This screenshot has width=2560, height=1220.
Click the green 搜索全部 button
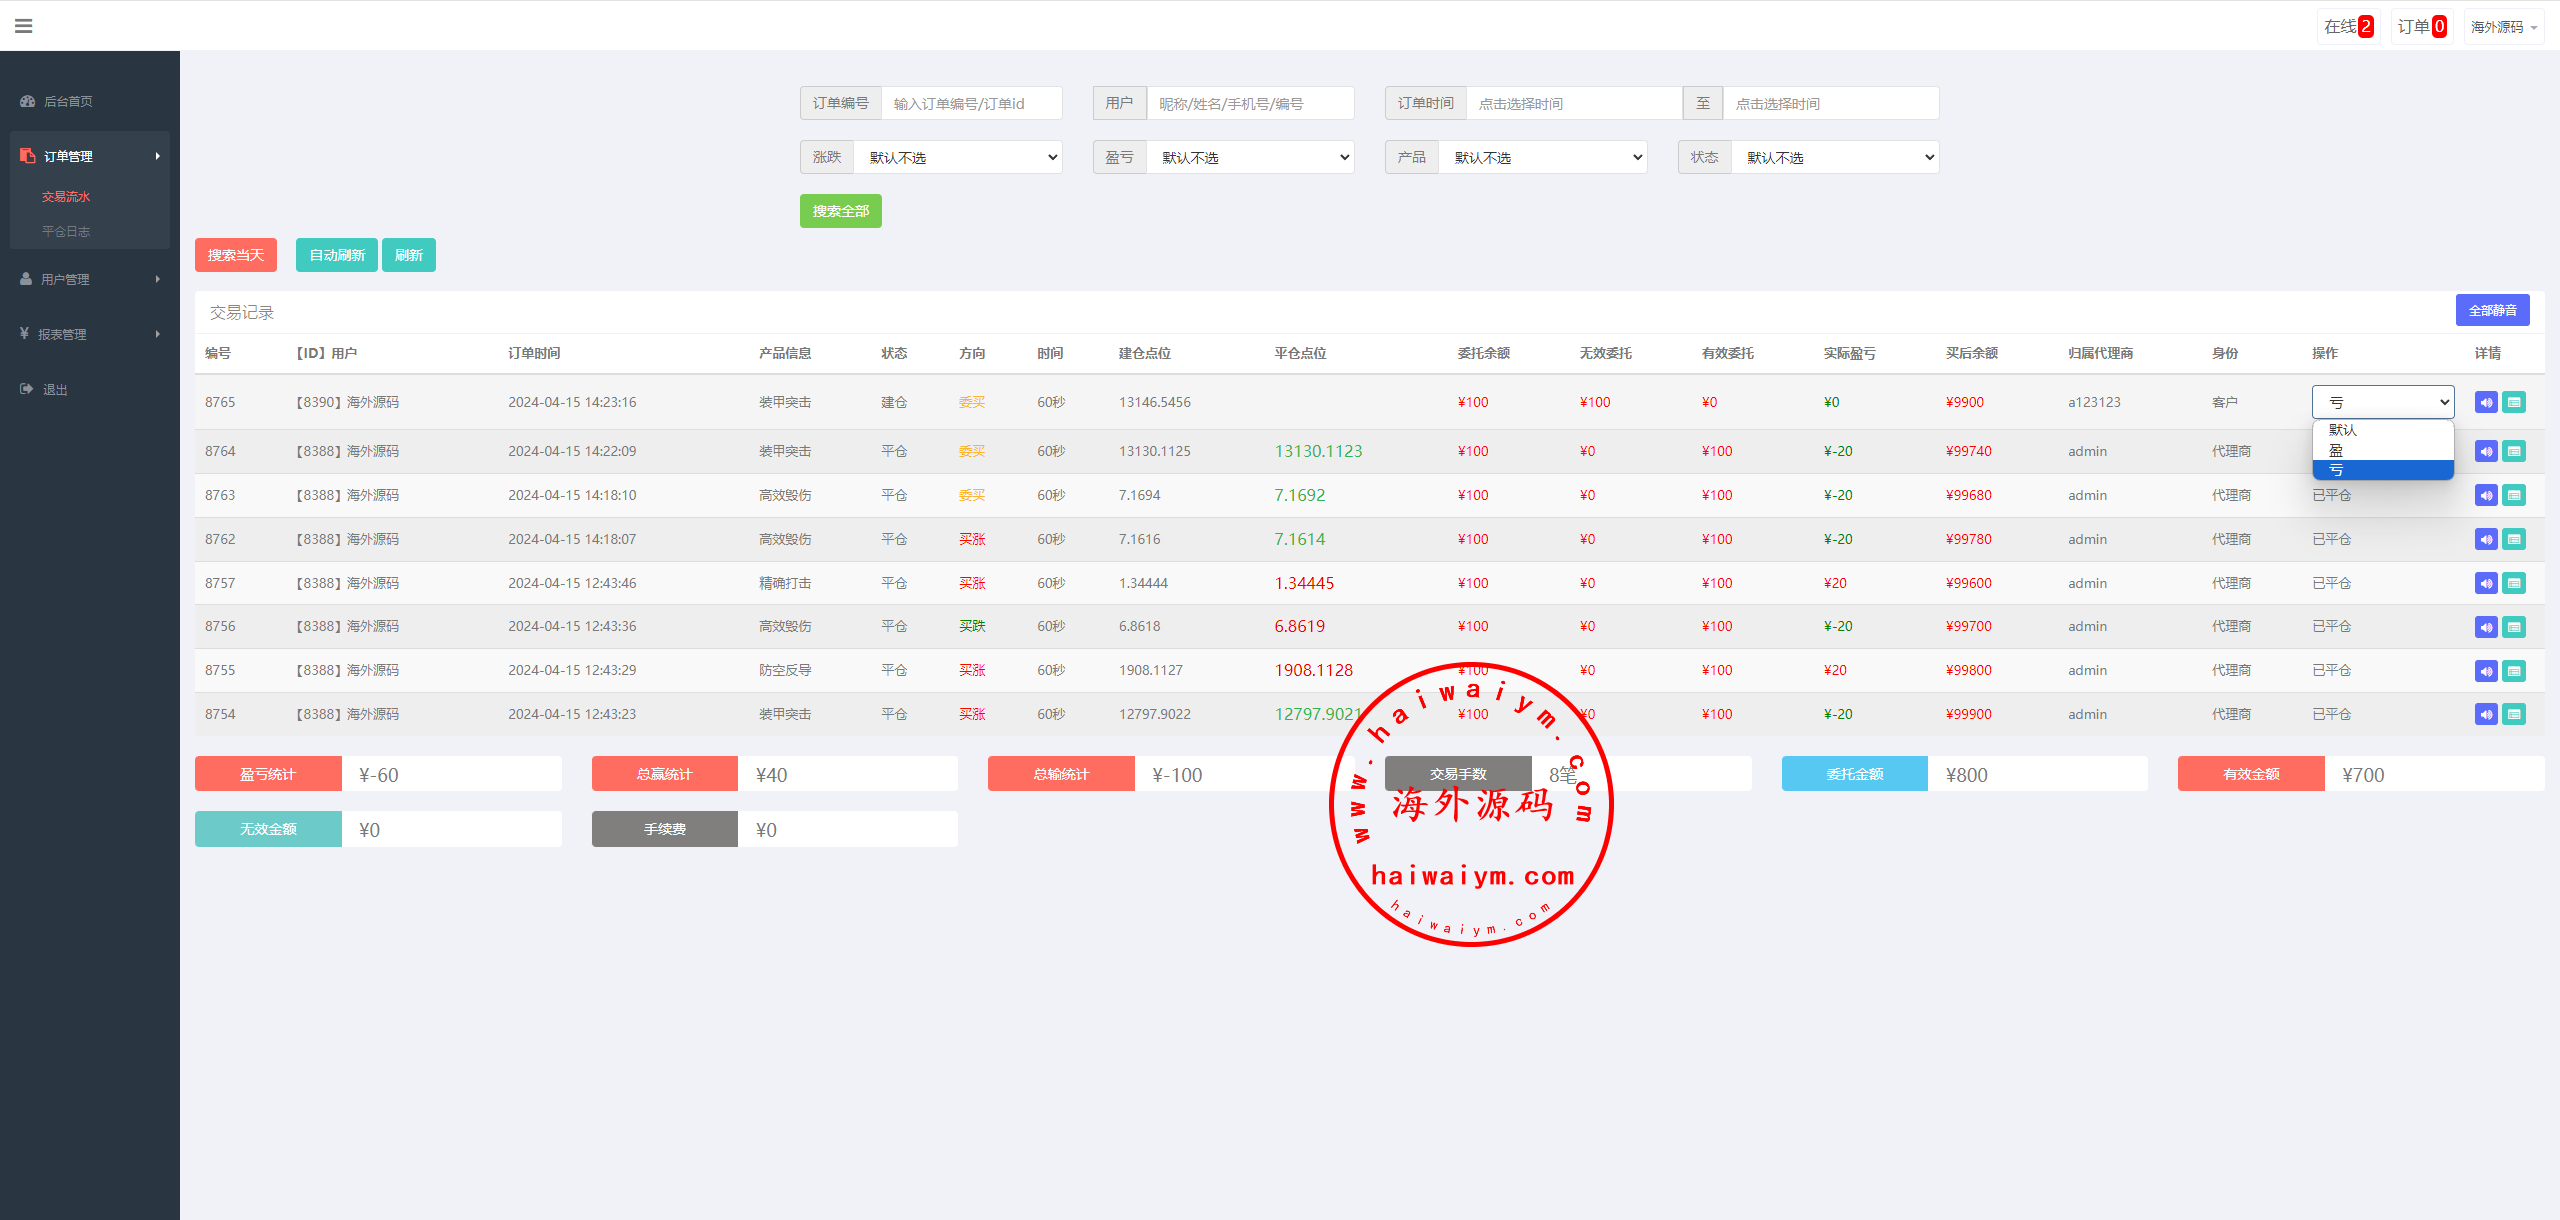(840, 211)
